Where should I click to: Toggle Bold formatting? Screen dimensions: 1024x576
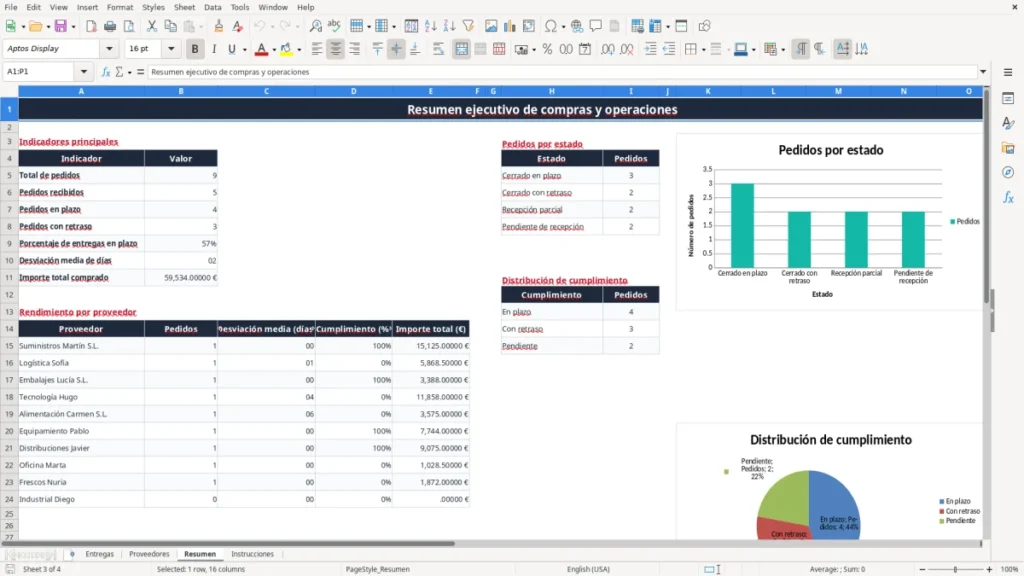pyautogui.click(x=195, y=49)
